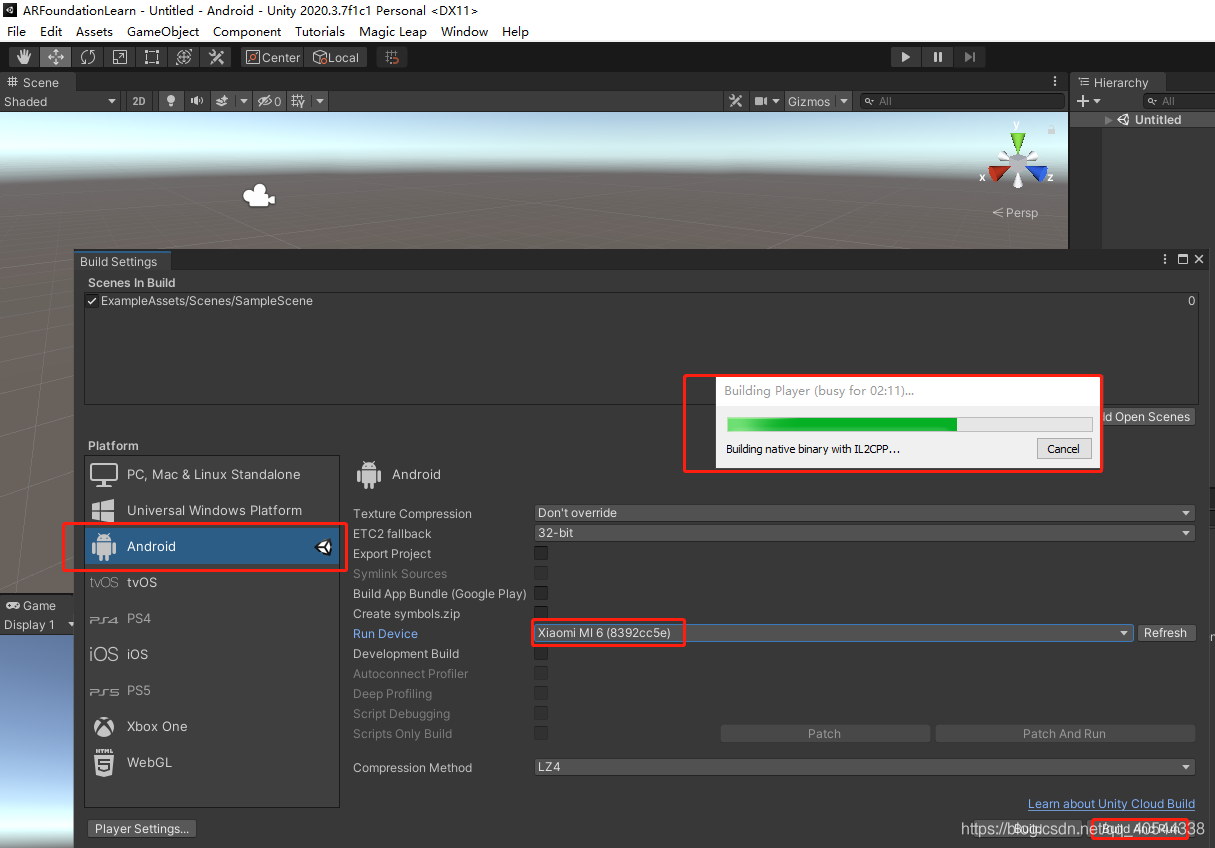Select the combined Transform tool

[x=184, y=57]
